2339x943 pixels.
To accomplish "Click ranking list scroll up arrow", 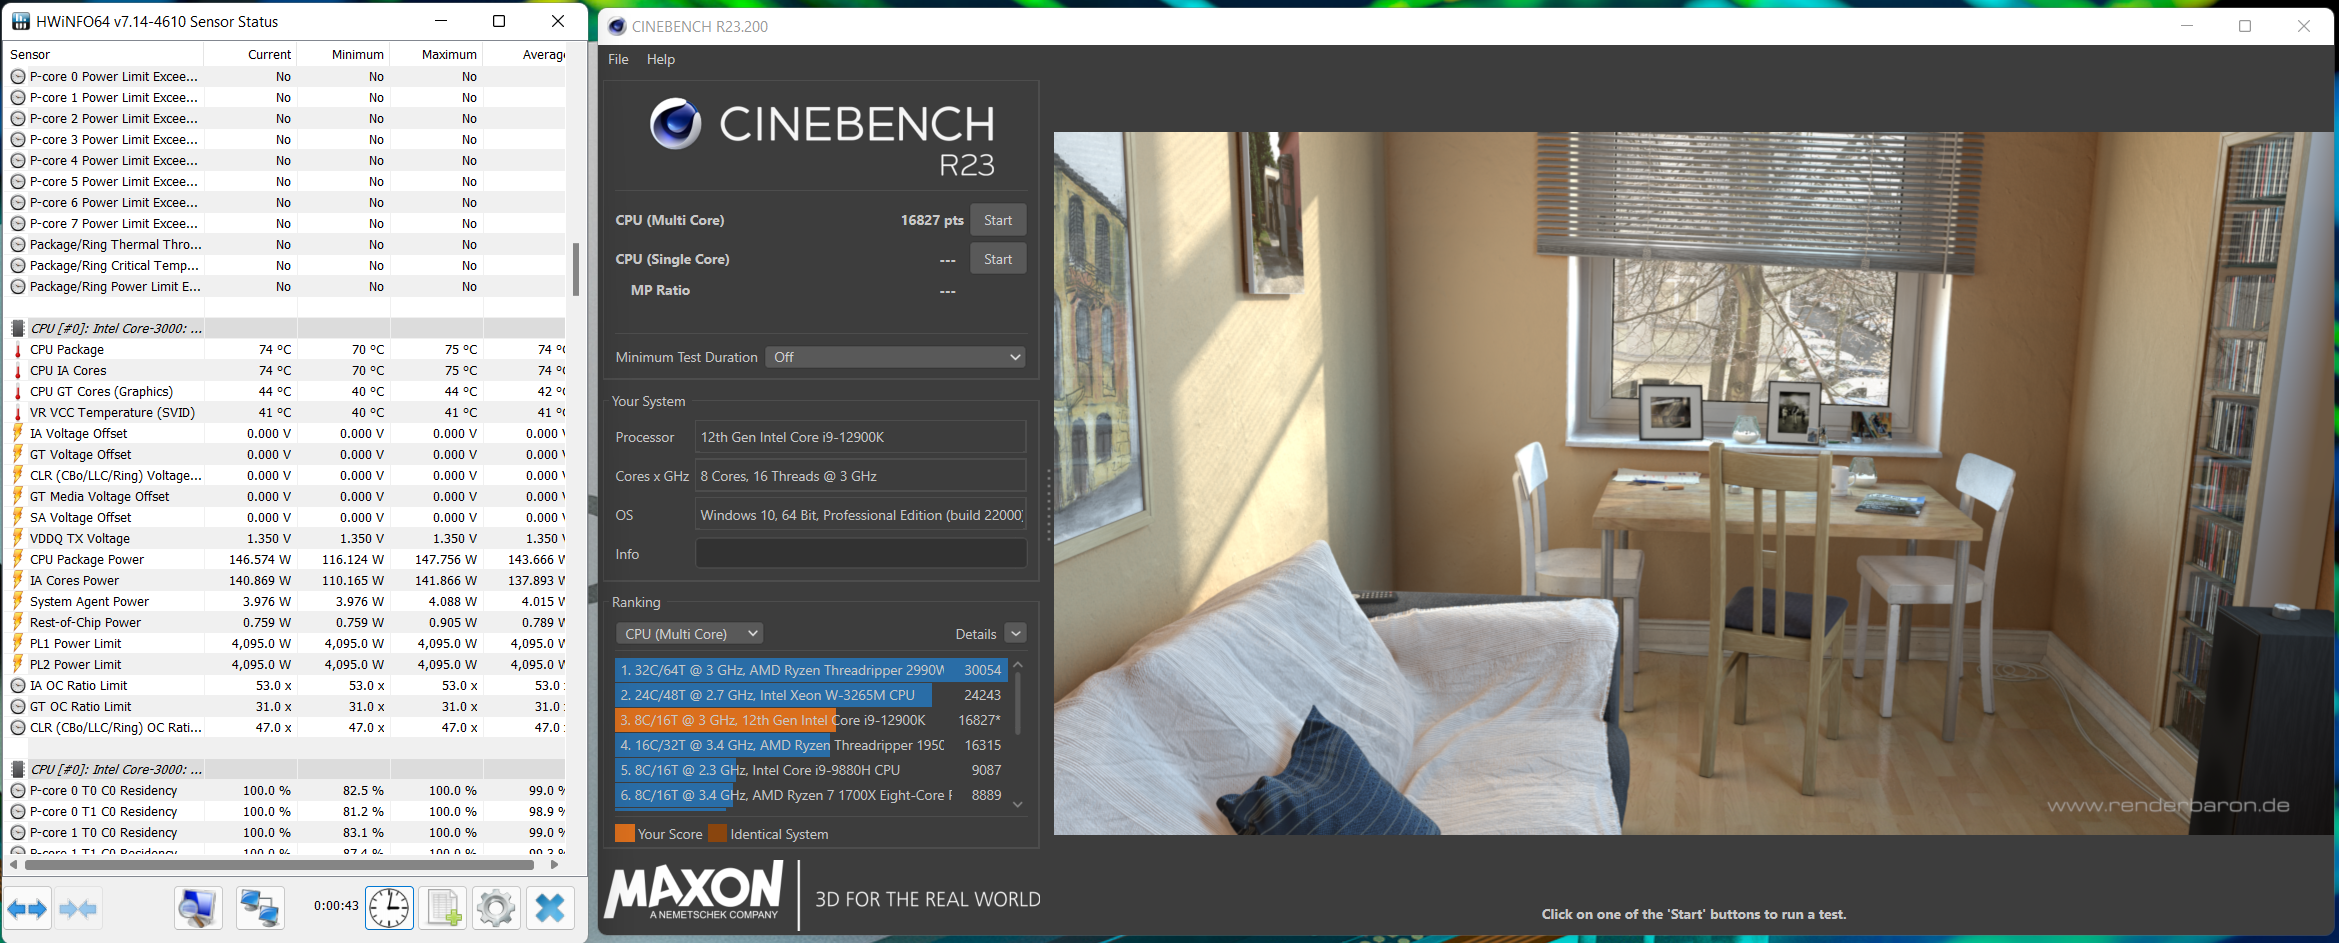I will [1018, 665].
